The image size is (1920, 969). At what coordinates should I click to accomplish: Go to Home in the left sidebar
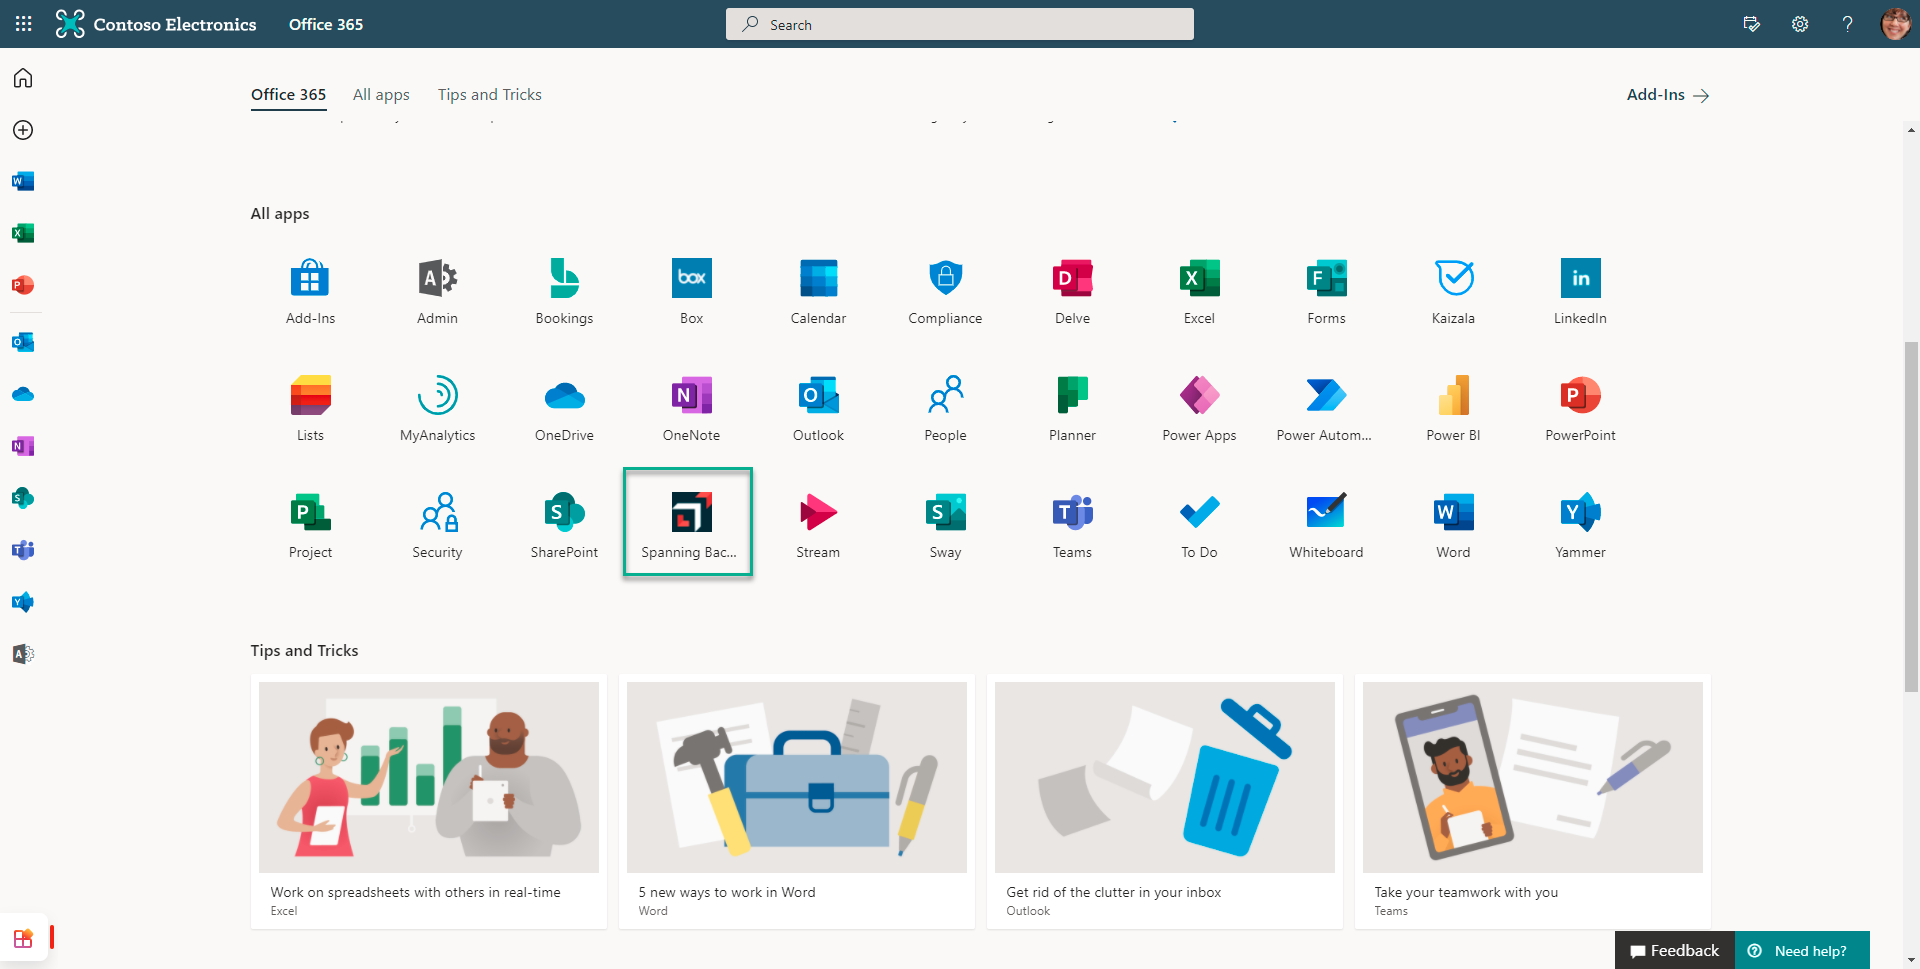click(x=23, y=78)
